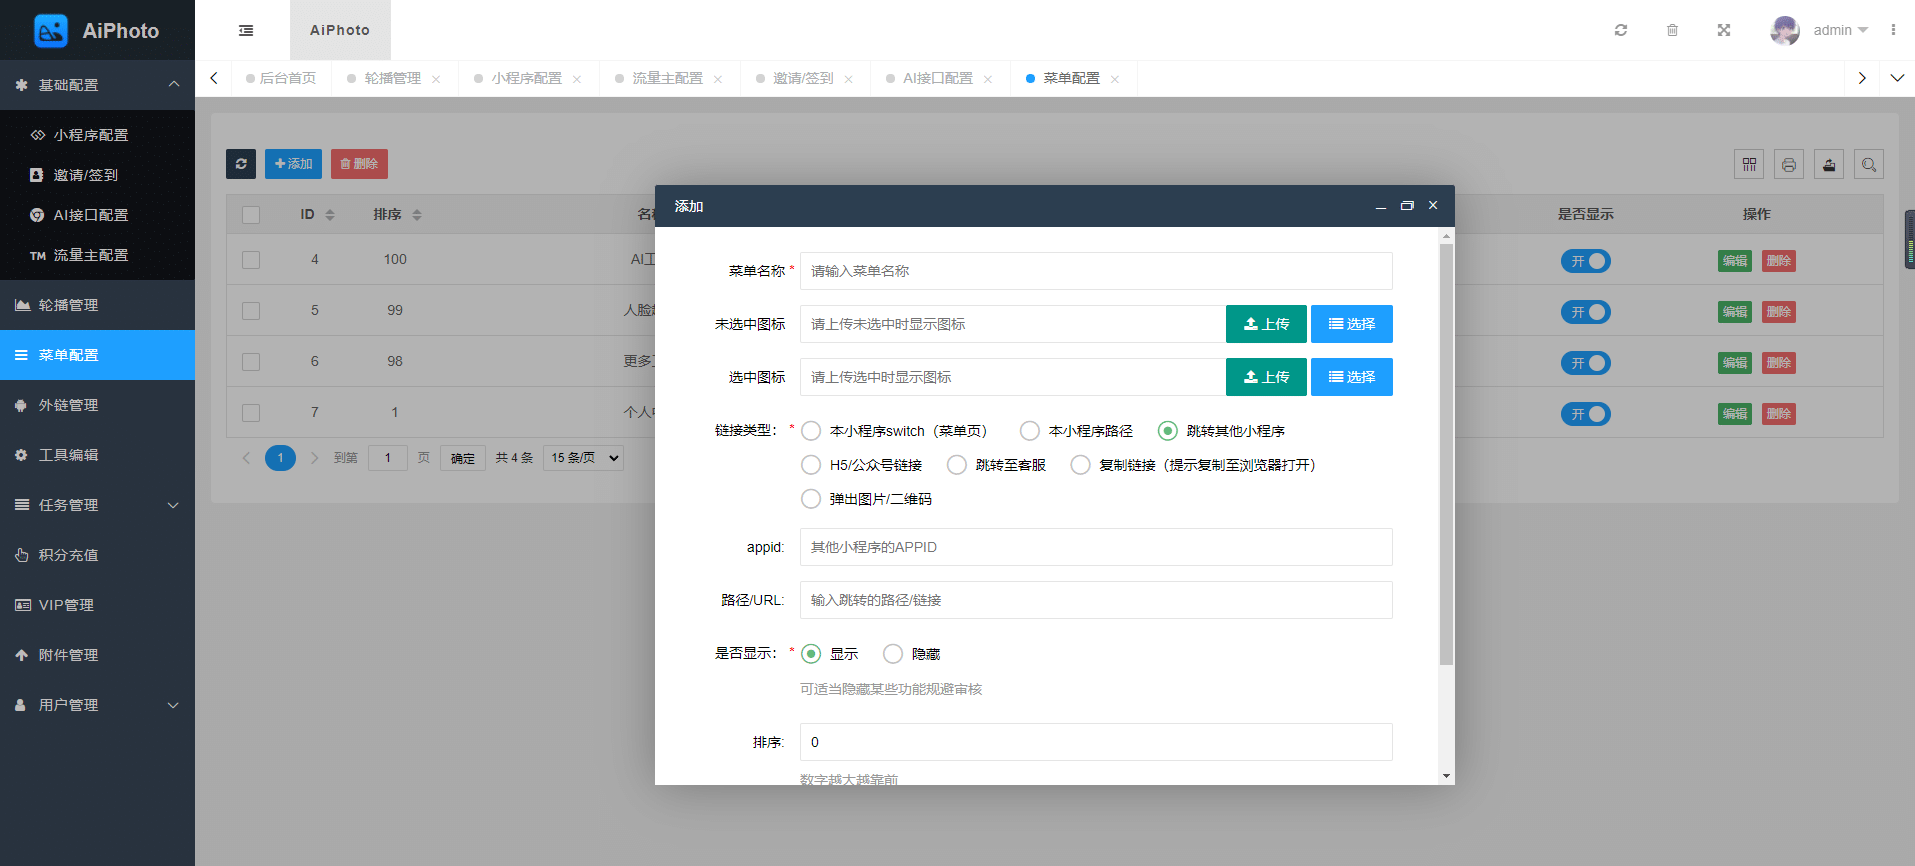Reload the table with the dark refresh button
This screenshot has height=866, width=1915.
[241, 164]
